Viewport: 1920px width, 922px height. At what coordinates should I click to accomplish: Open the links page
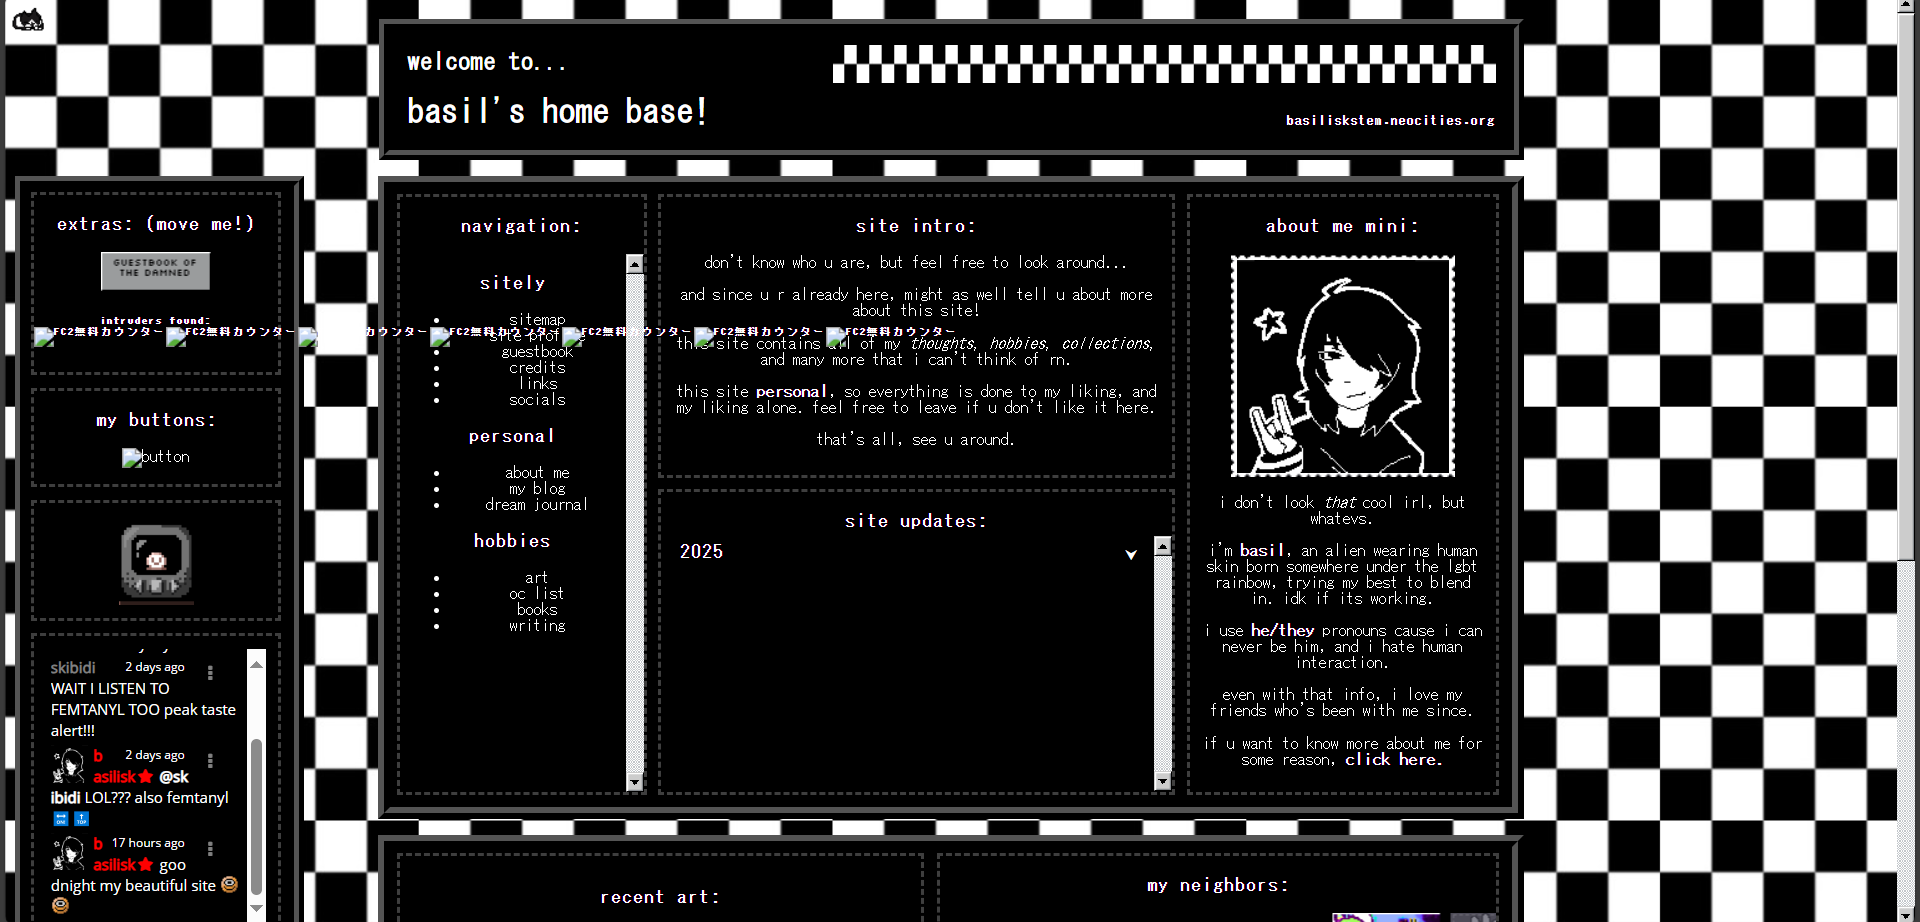538,384
